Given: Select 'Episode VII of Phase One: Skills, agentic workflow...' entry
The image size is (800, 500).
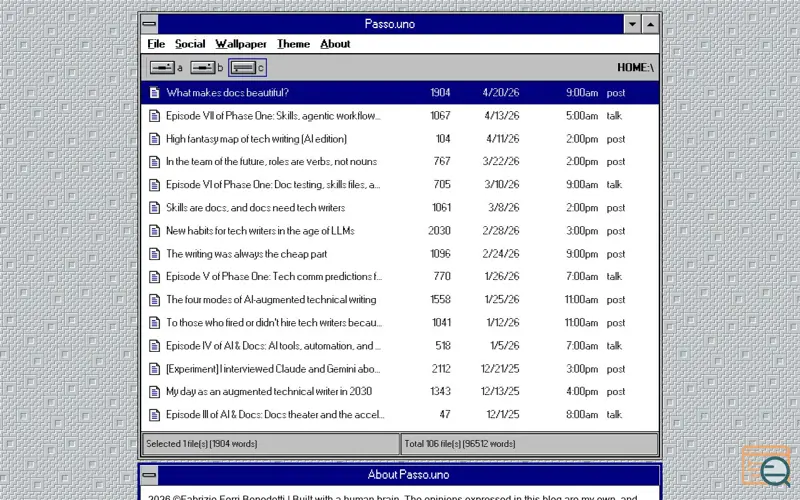Looking at the screenshot, I should pyautogui.click(x=273, y=116).
